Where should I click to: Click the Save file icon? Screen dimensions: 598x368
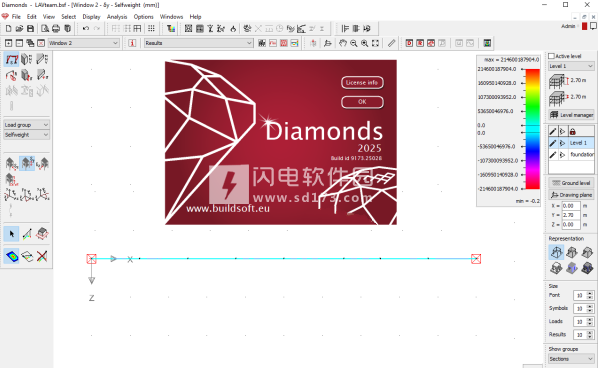[x=31, y=29]
